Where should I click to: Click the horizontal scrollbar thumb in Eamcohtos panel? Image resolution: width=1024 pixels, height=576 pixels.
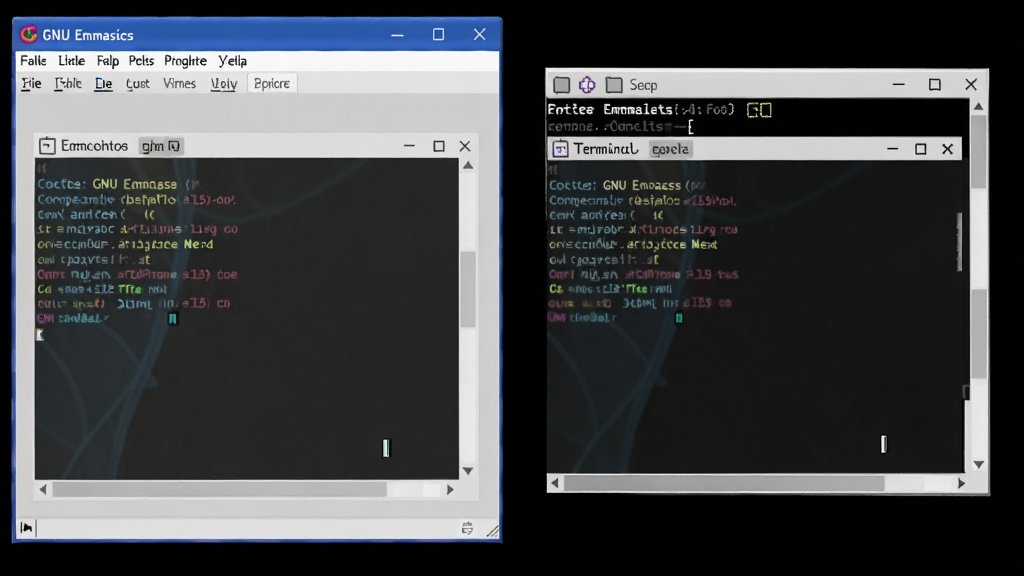pos(219,489)
